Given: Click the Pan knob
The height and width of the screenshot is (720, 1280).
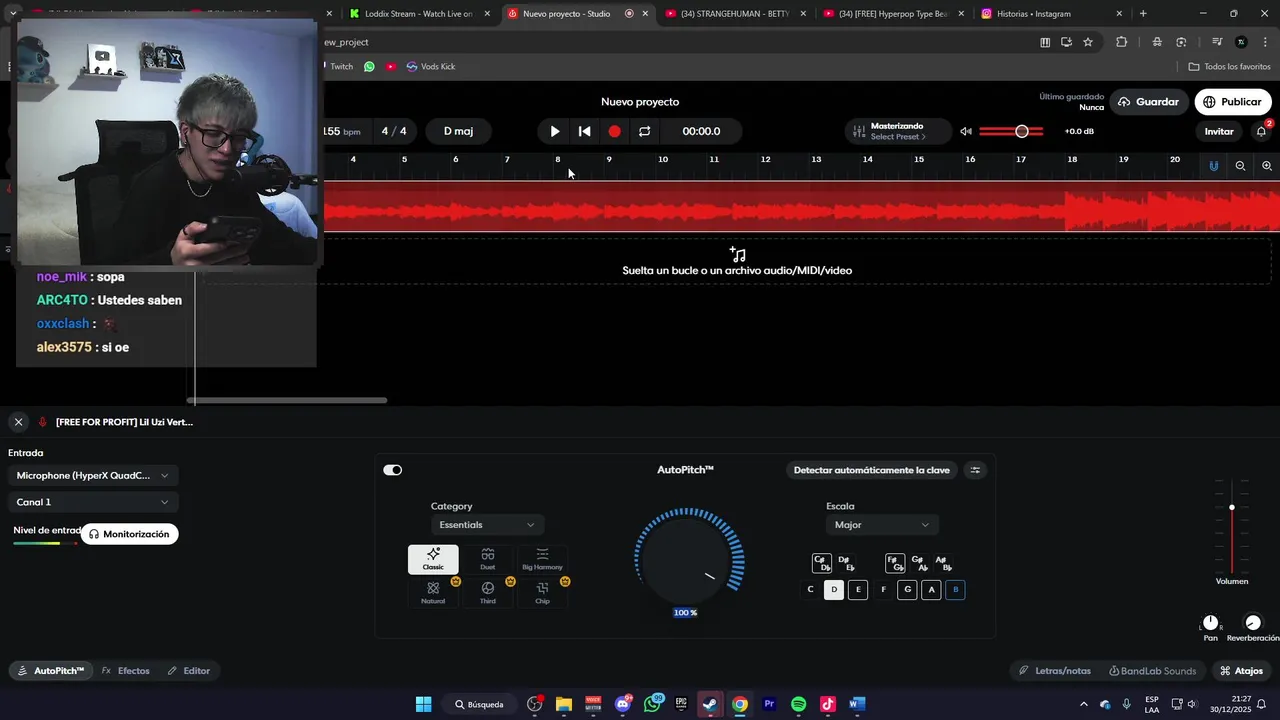Looking at the screenshot, I should pos(1211,623).
